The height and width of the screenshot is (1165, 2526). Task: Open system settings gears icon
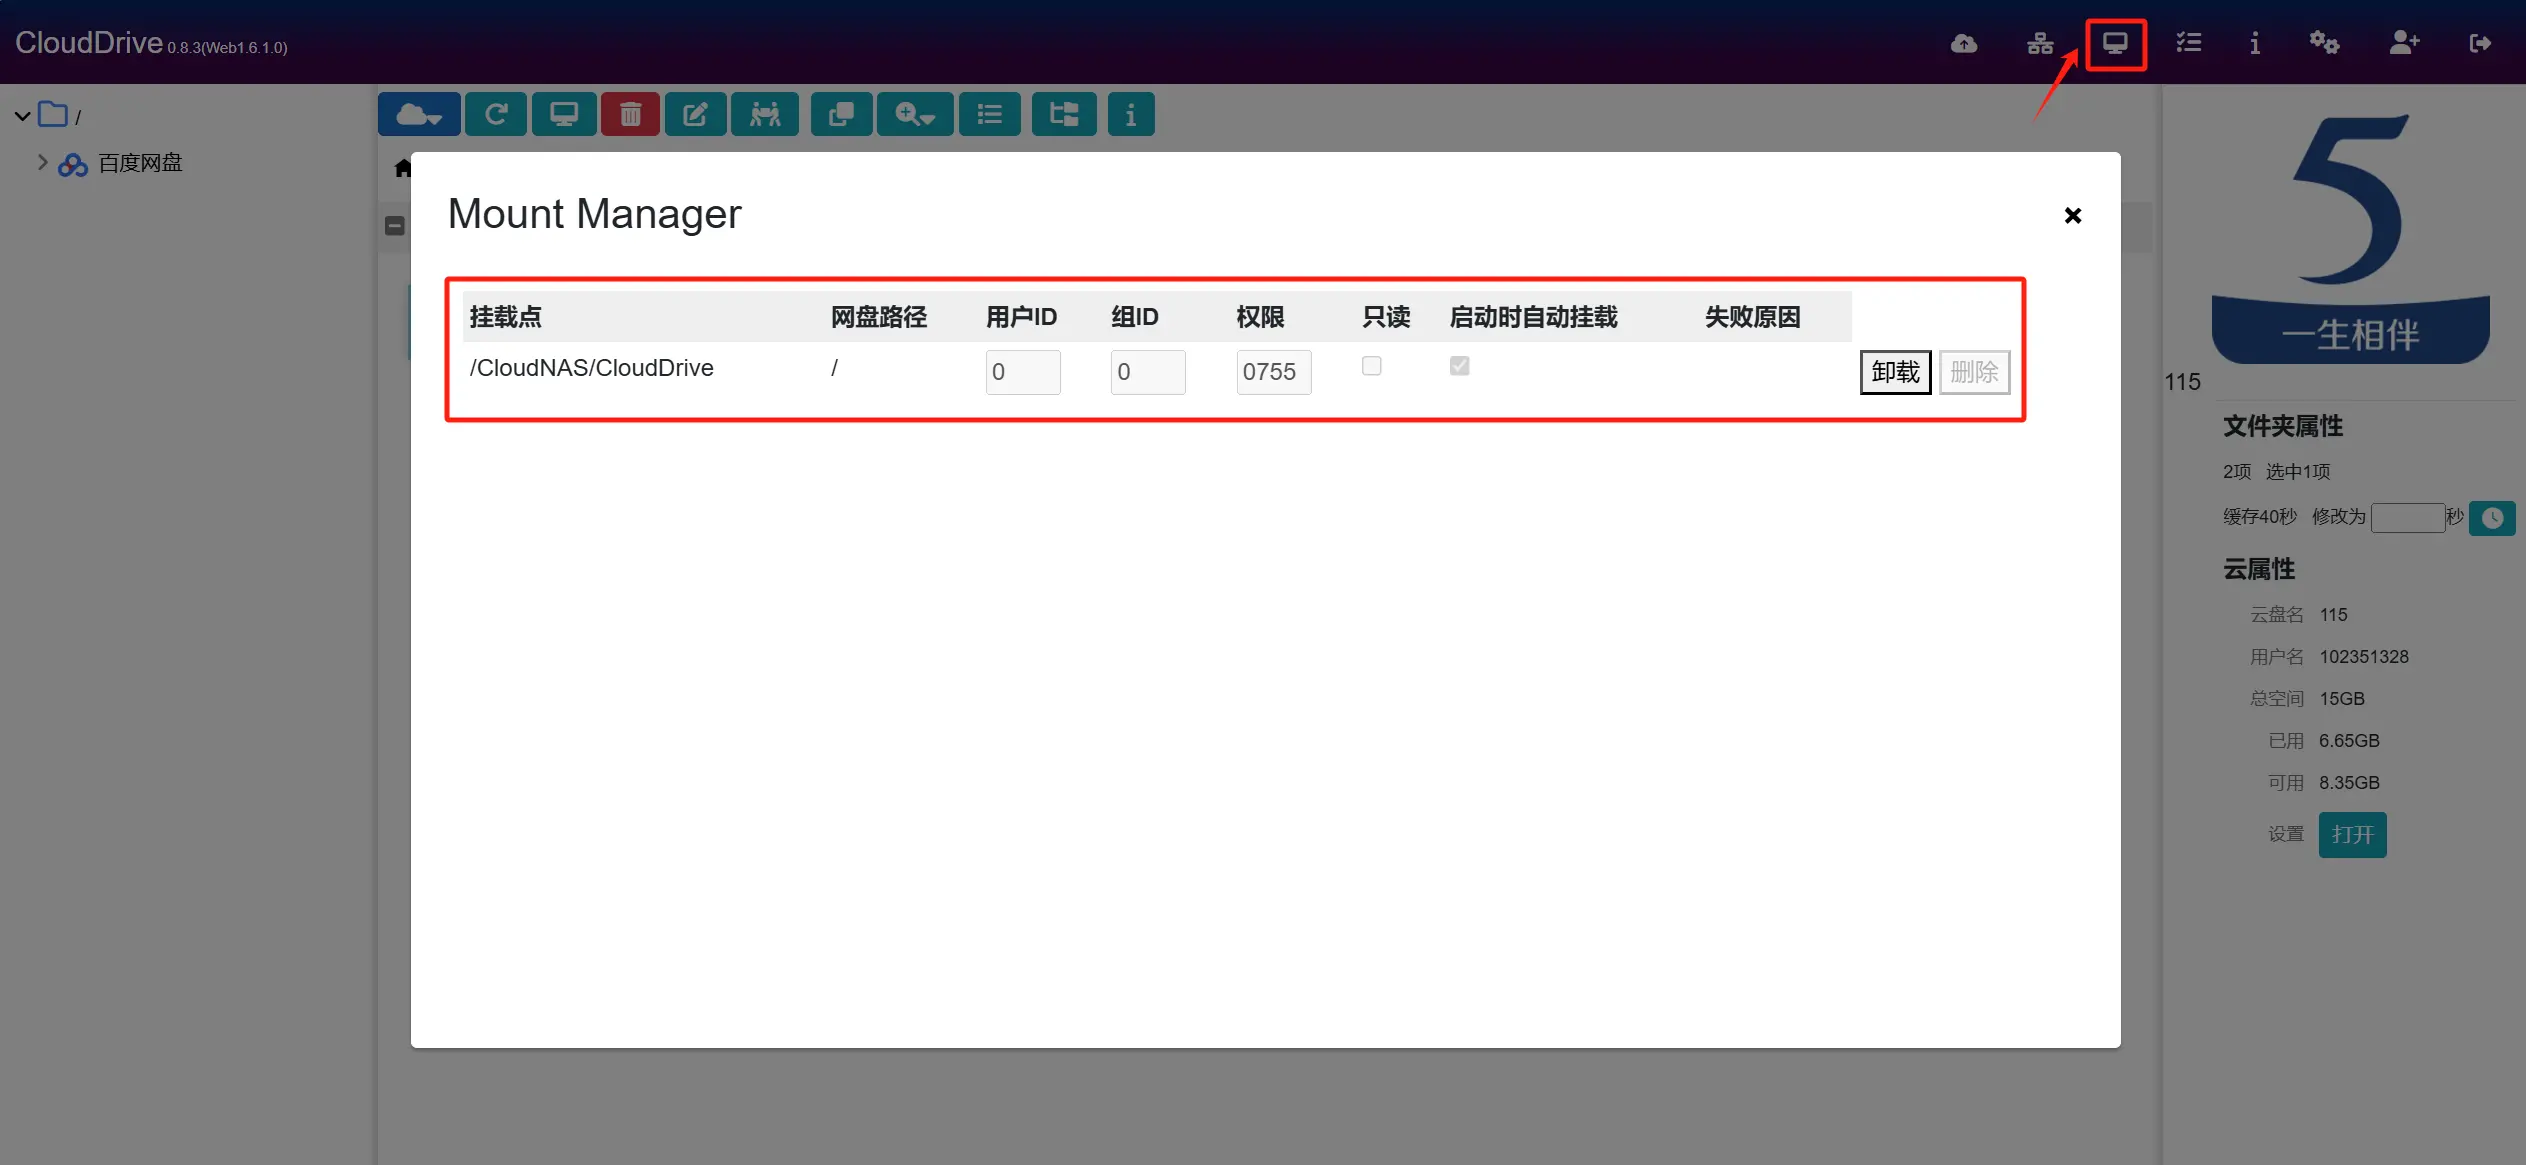tap(2323, 43)
